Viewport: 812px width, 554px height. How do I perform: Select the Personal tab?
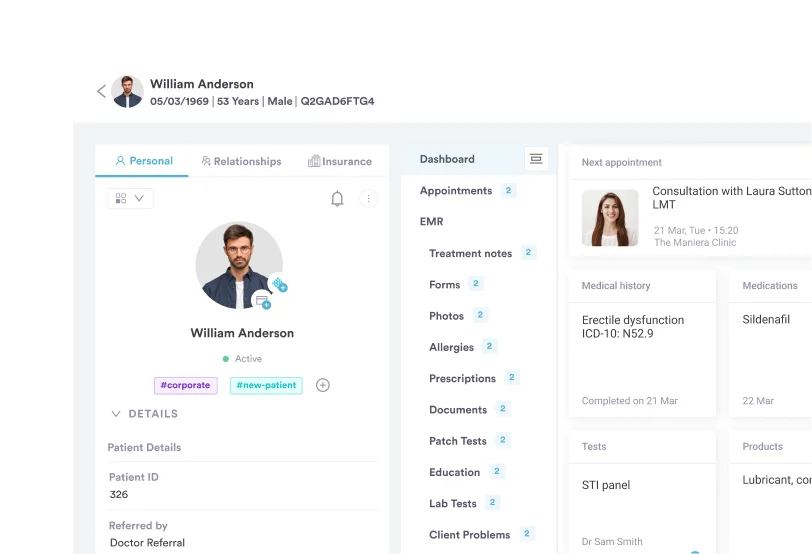[x=144, y=161]
